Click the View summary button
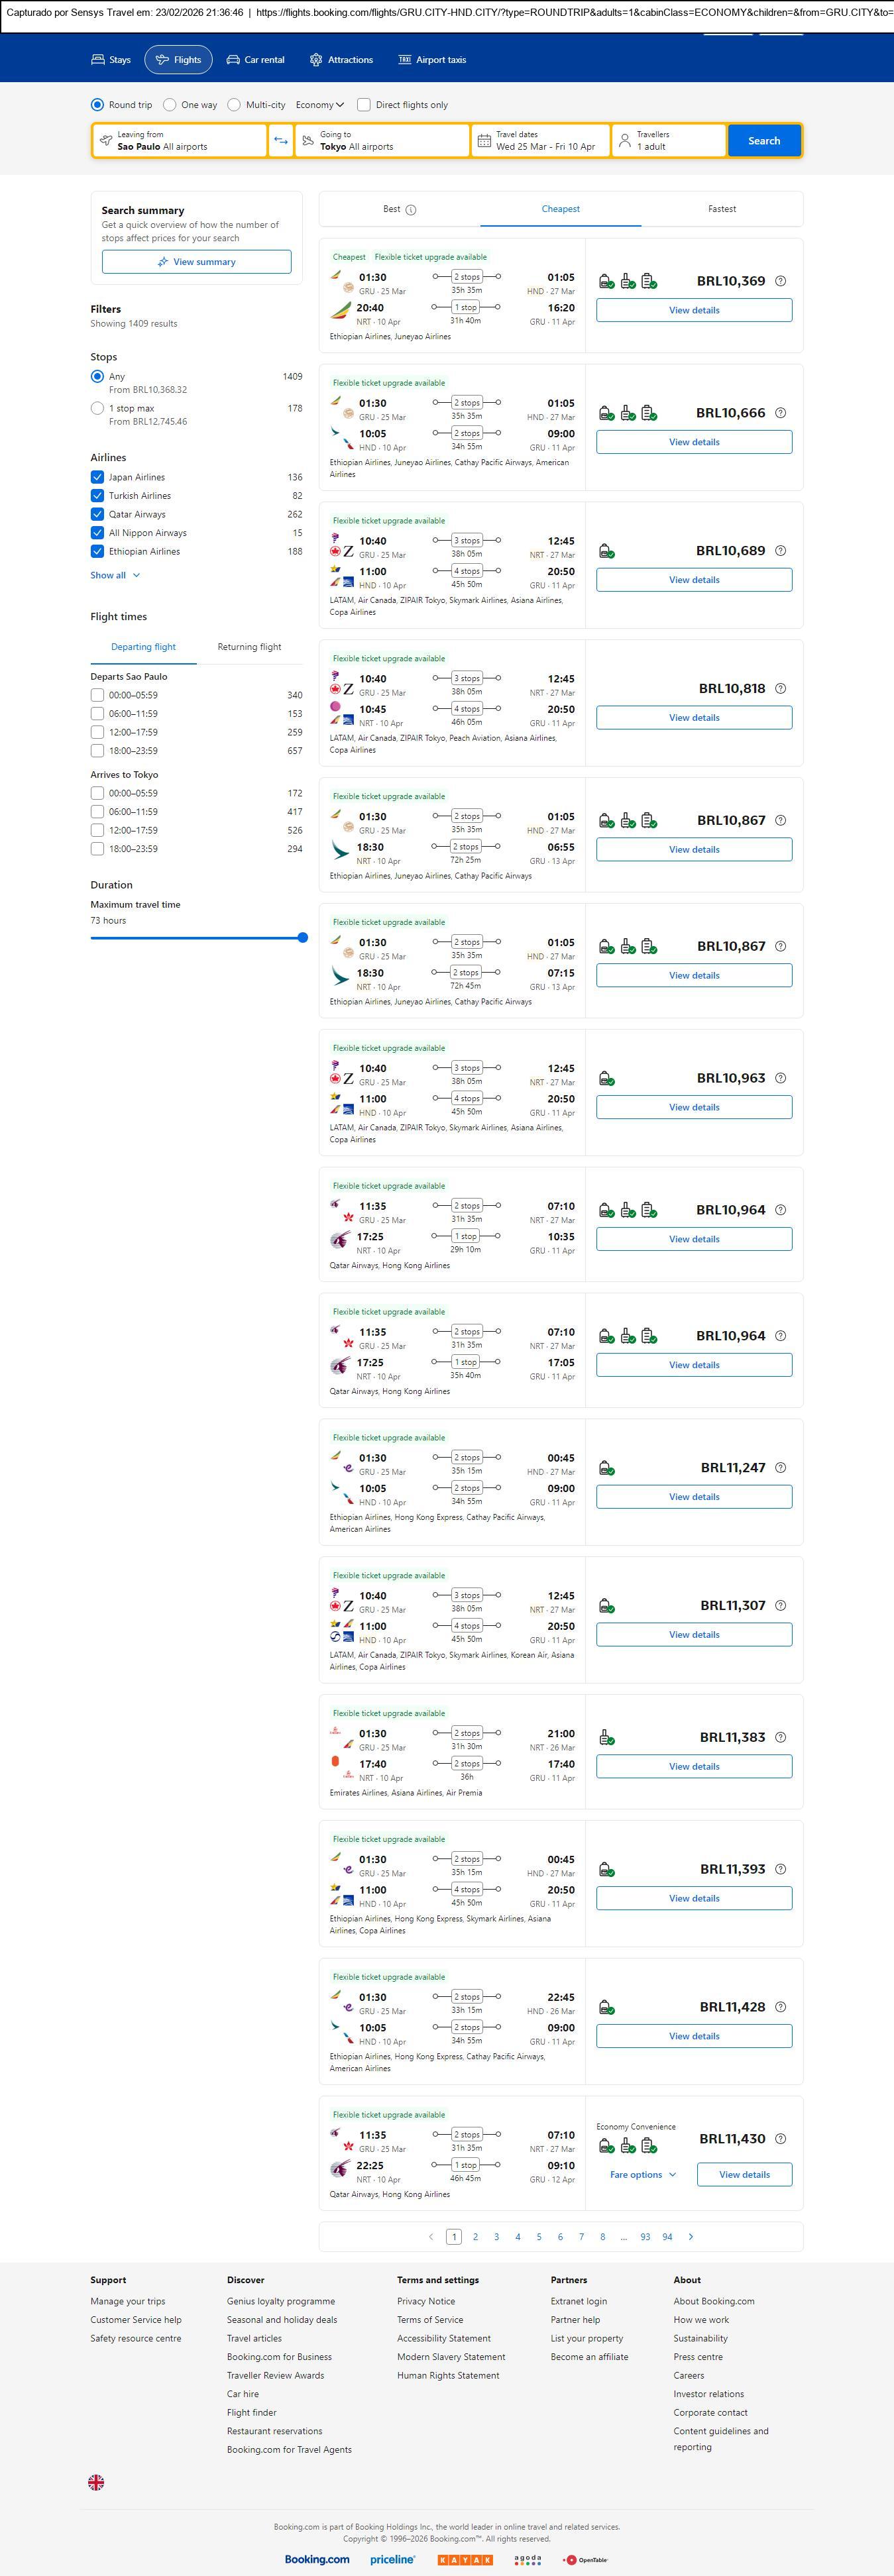This screenshot has height=2576, width=894. click(x=196, y=262)
